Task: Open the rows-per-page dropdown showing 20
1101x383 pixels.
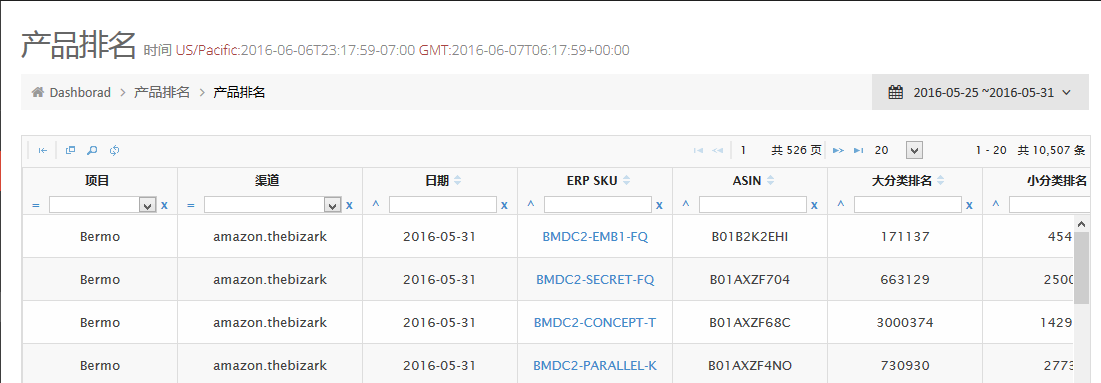Action: 914,150
